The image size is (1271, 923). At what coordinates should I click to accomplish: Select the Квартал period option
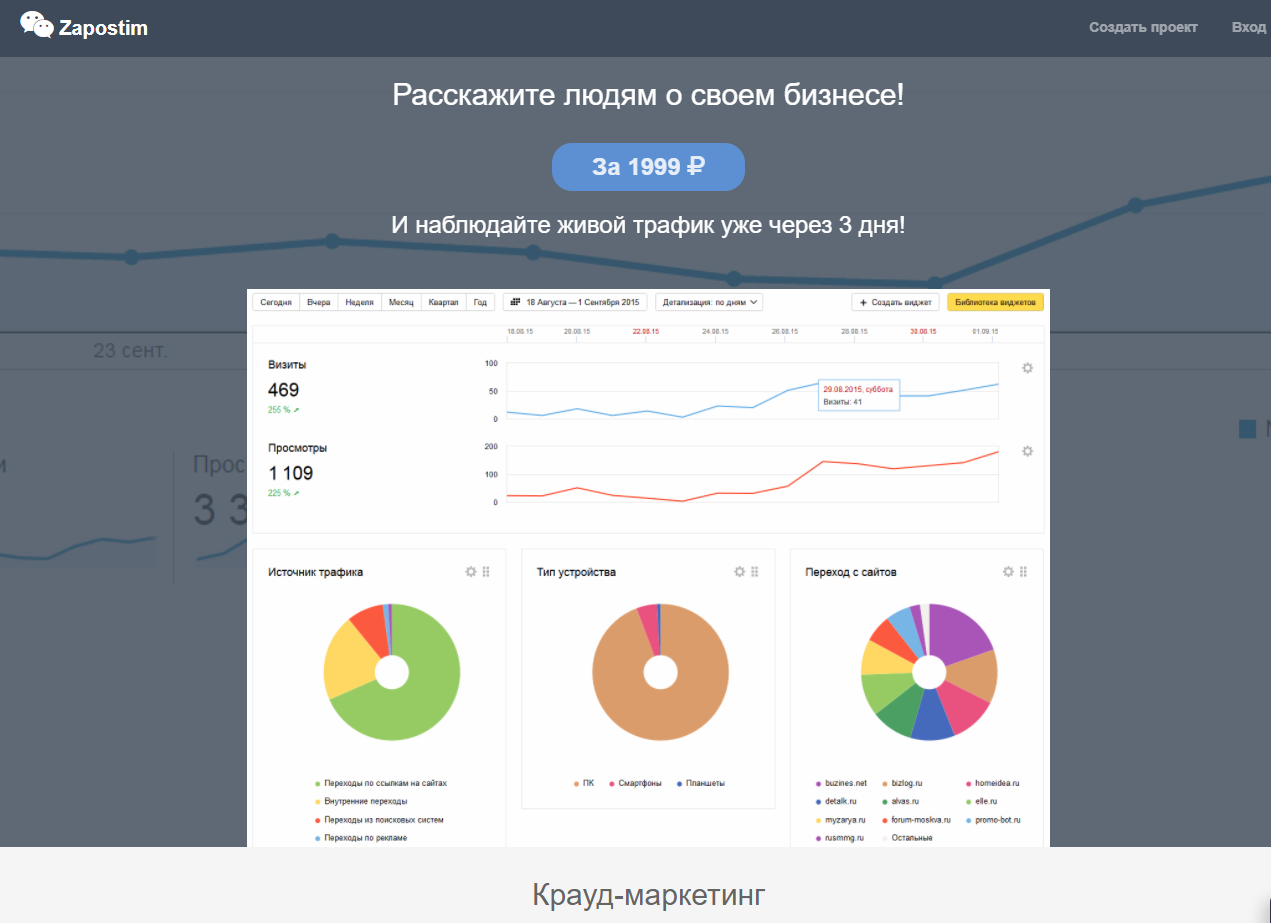coord(443,302)
